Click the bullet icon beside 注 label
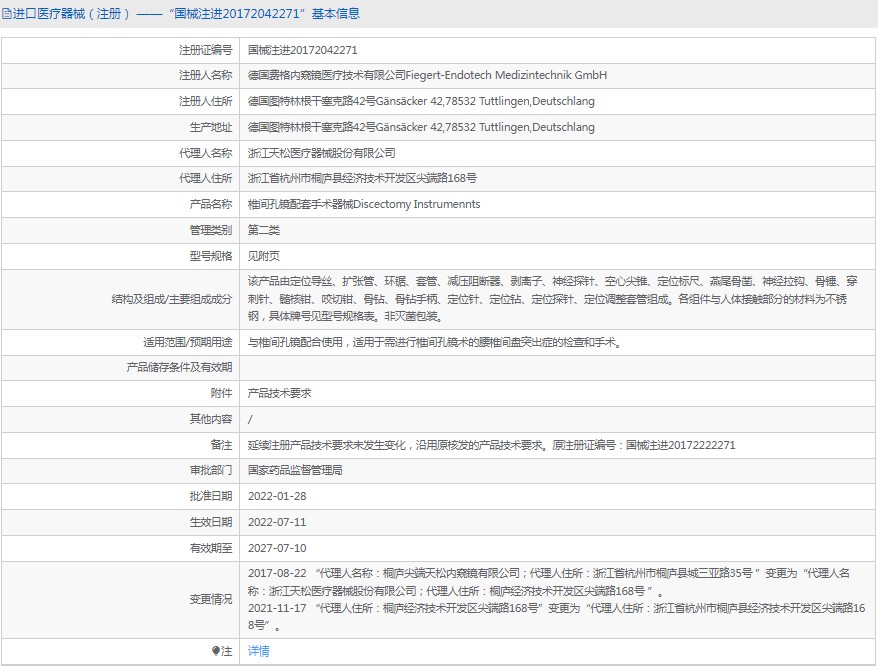This screenshot has height=667, width=878. [216, 651]
